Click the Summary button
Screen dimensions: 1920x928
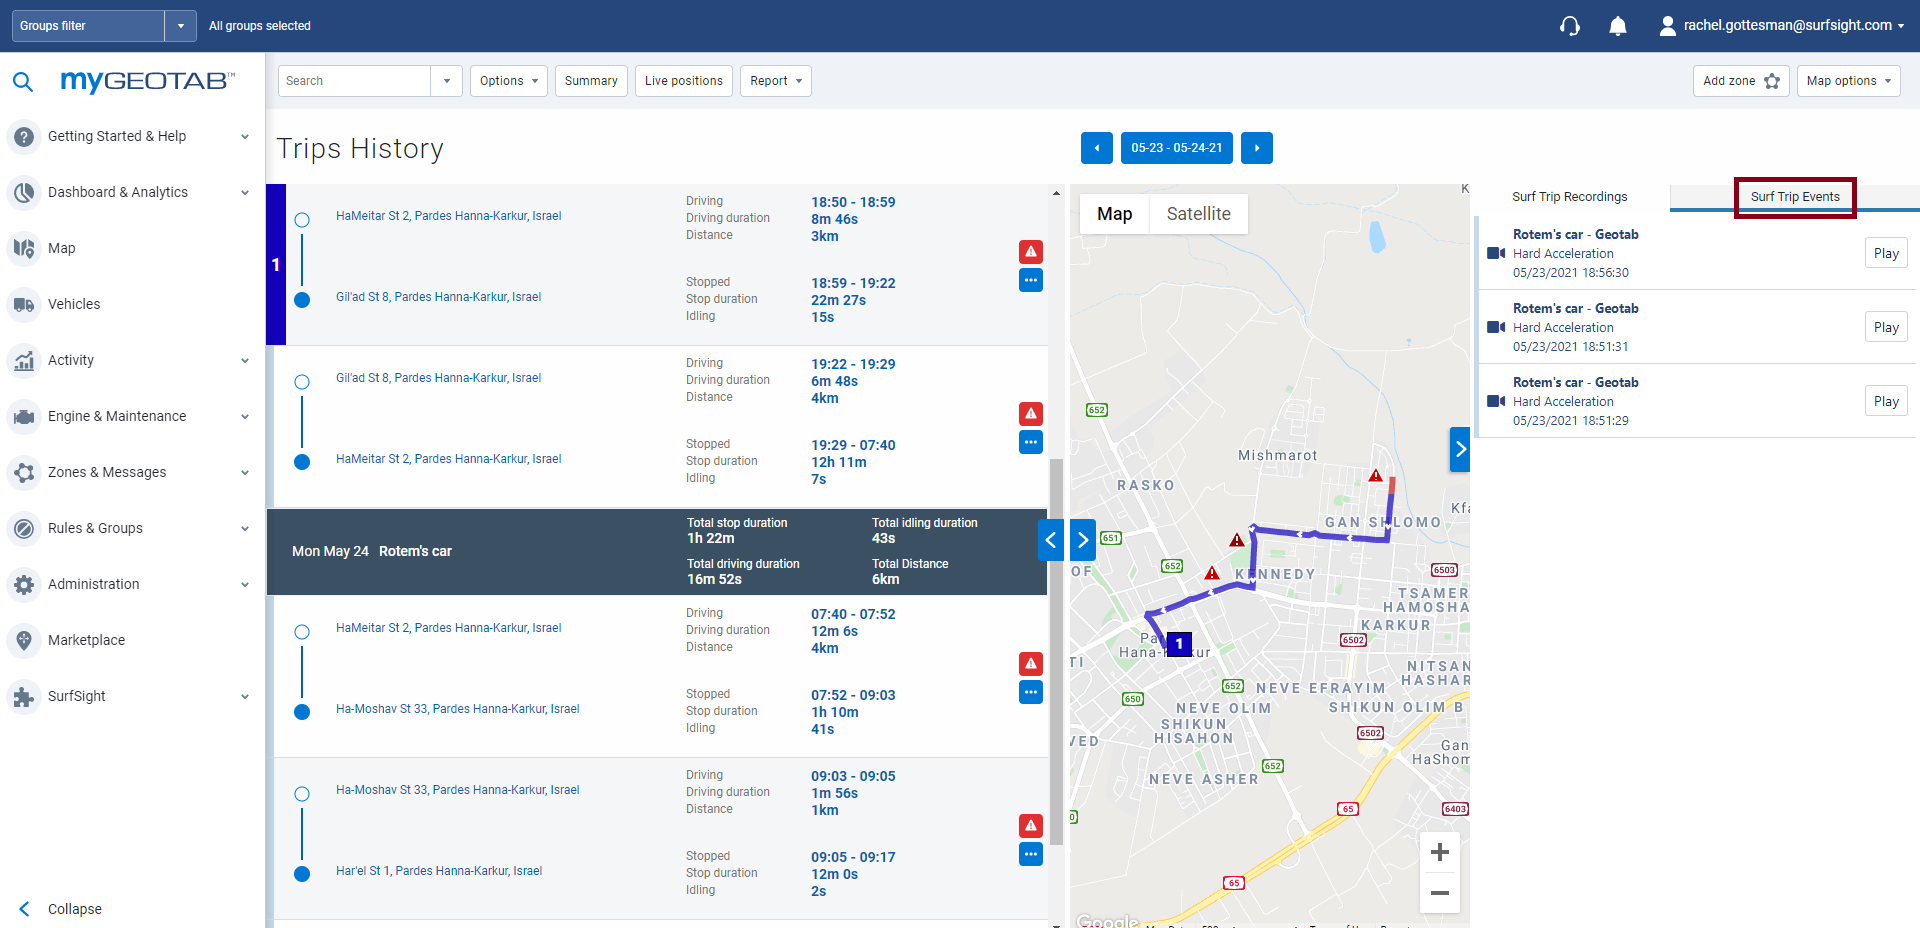coord(591,81)
